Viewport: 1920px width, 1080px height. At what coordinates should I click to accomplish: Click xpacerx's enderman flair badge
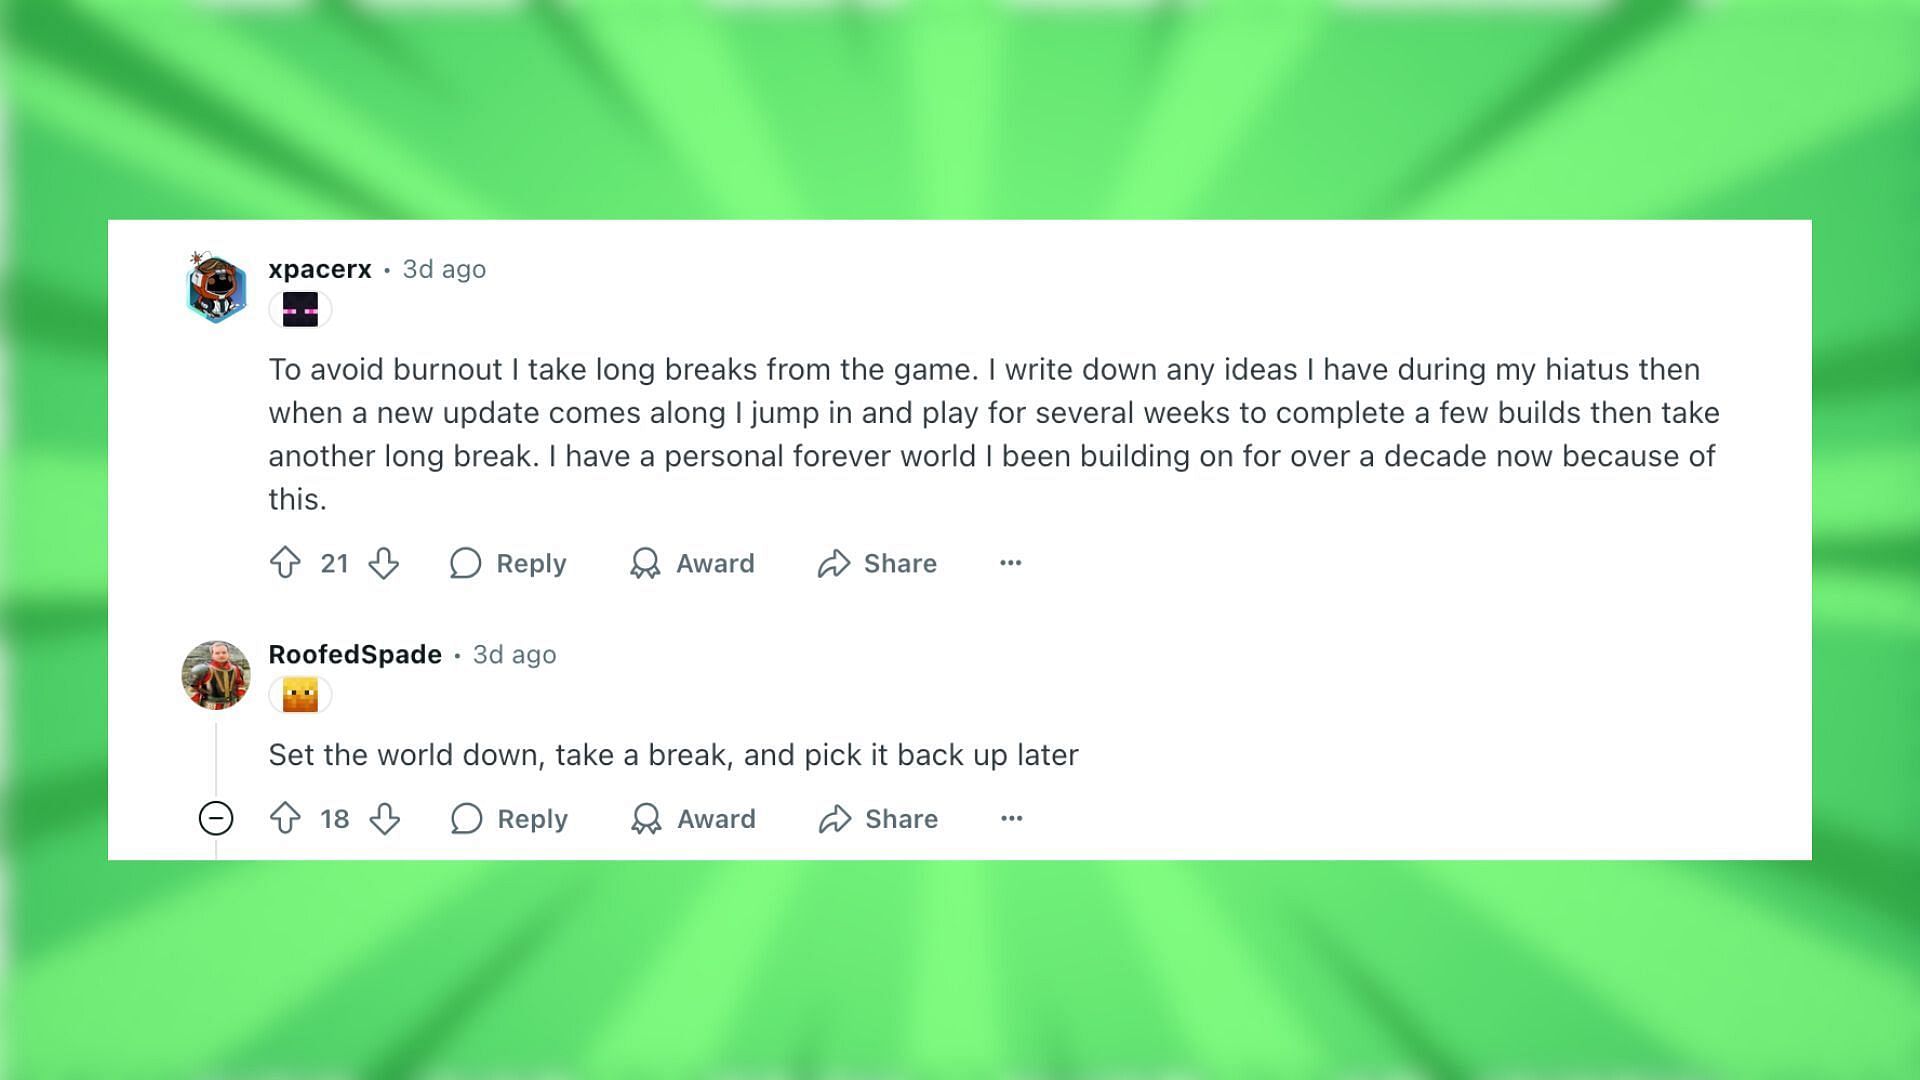pos(300,310)
